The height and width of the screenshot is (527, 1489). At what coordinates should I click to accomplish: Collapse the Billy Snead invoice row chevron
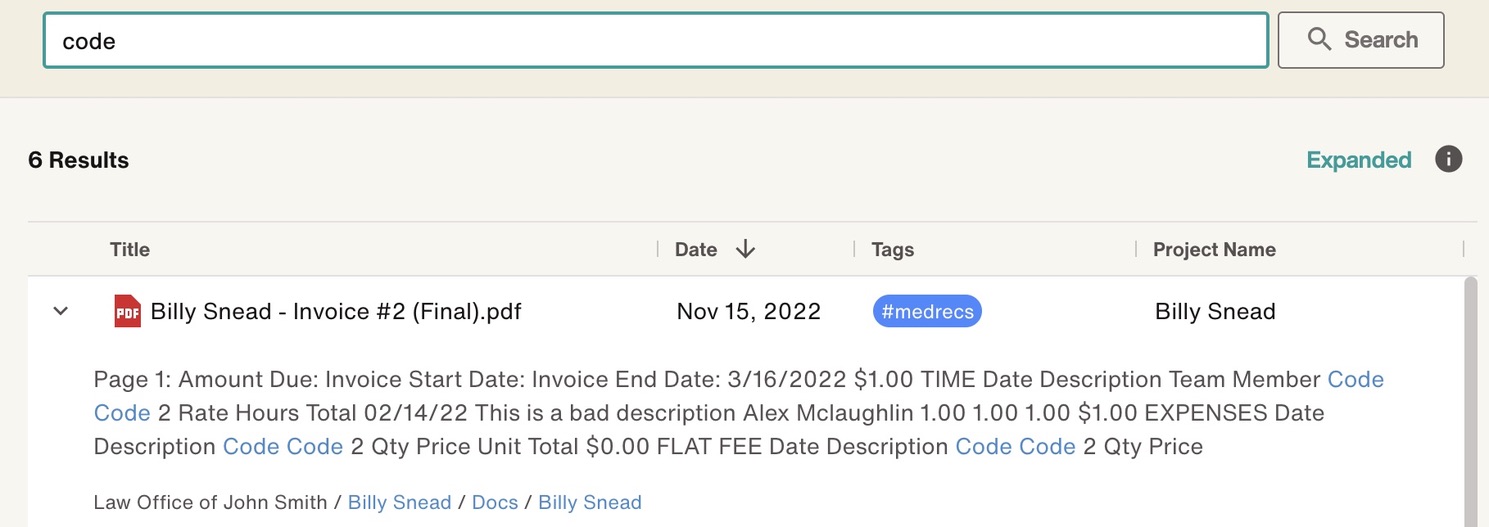(61, 311)
